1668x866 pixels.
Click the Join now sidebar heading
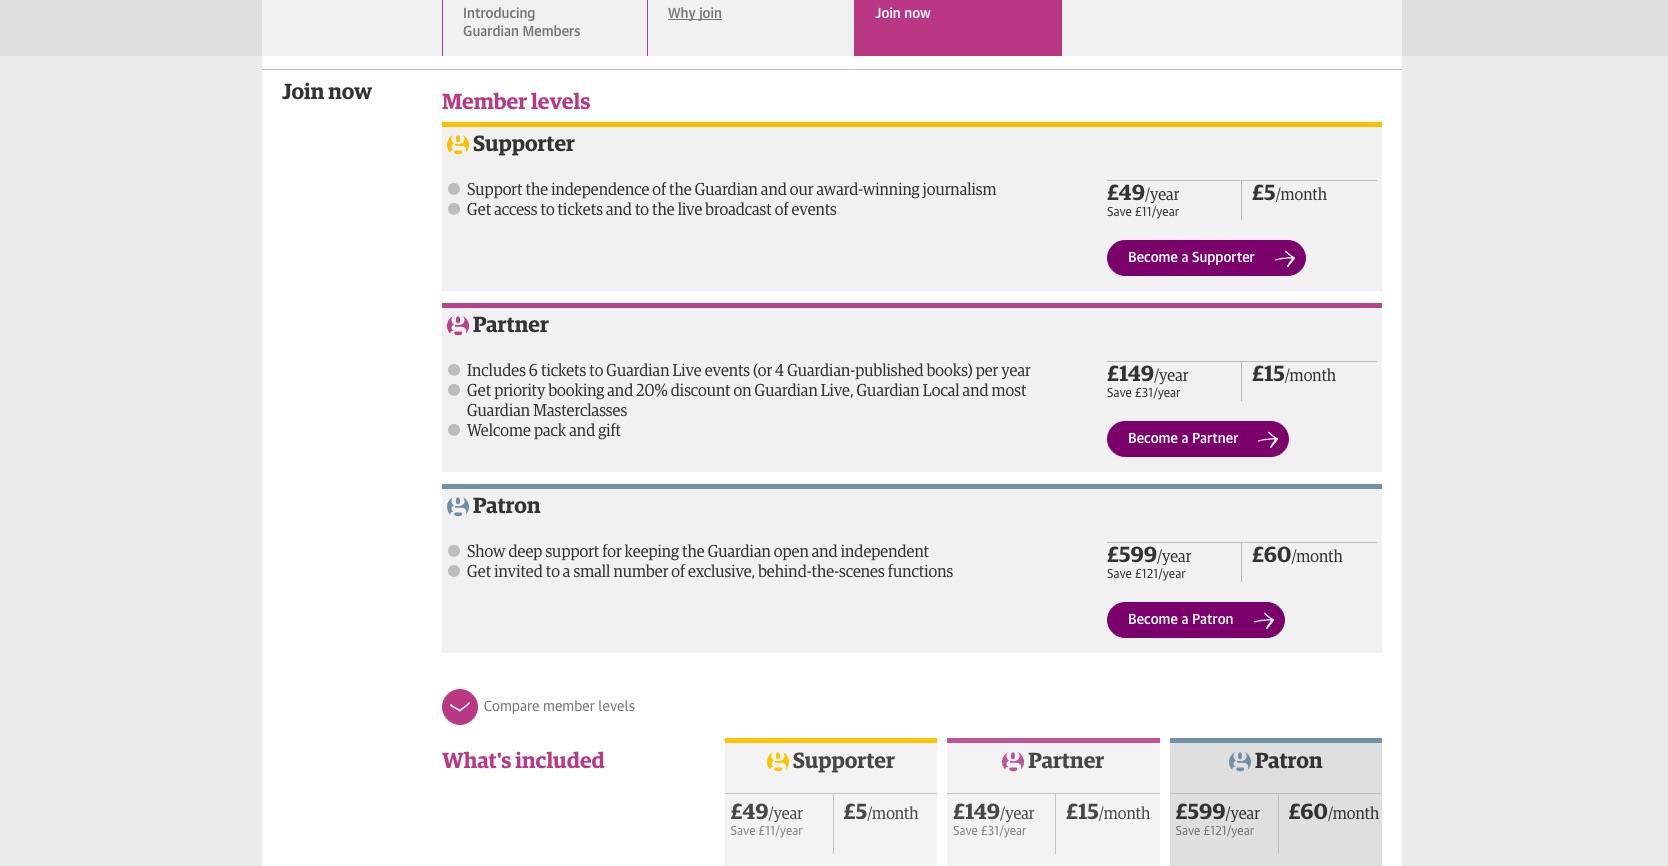pyautogui.click(x=326, y=91)
